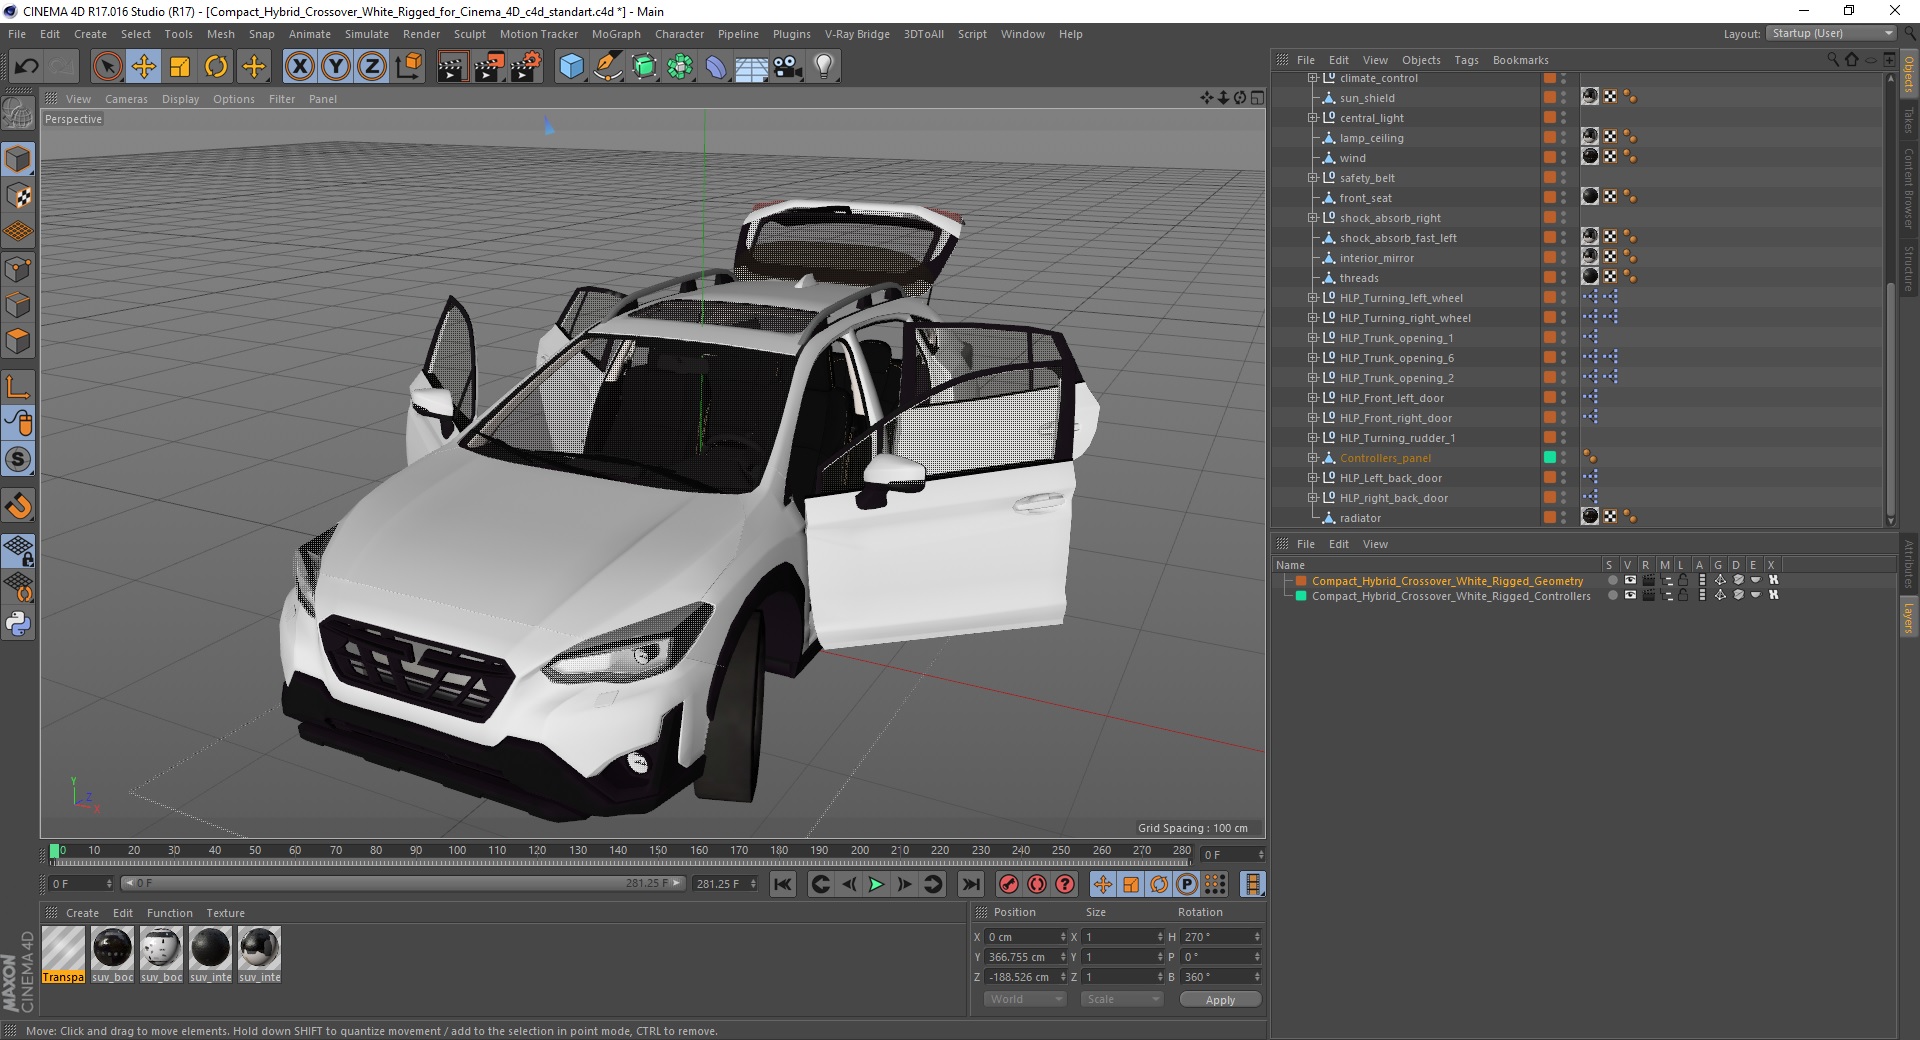Toggle X axis lock
Image resolution: width=1920 pixels, height=1040 pixels.
coord(299,67)
